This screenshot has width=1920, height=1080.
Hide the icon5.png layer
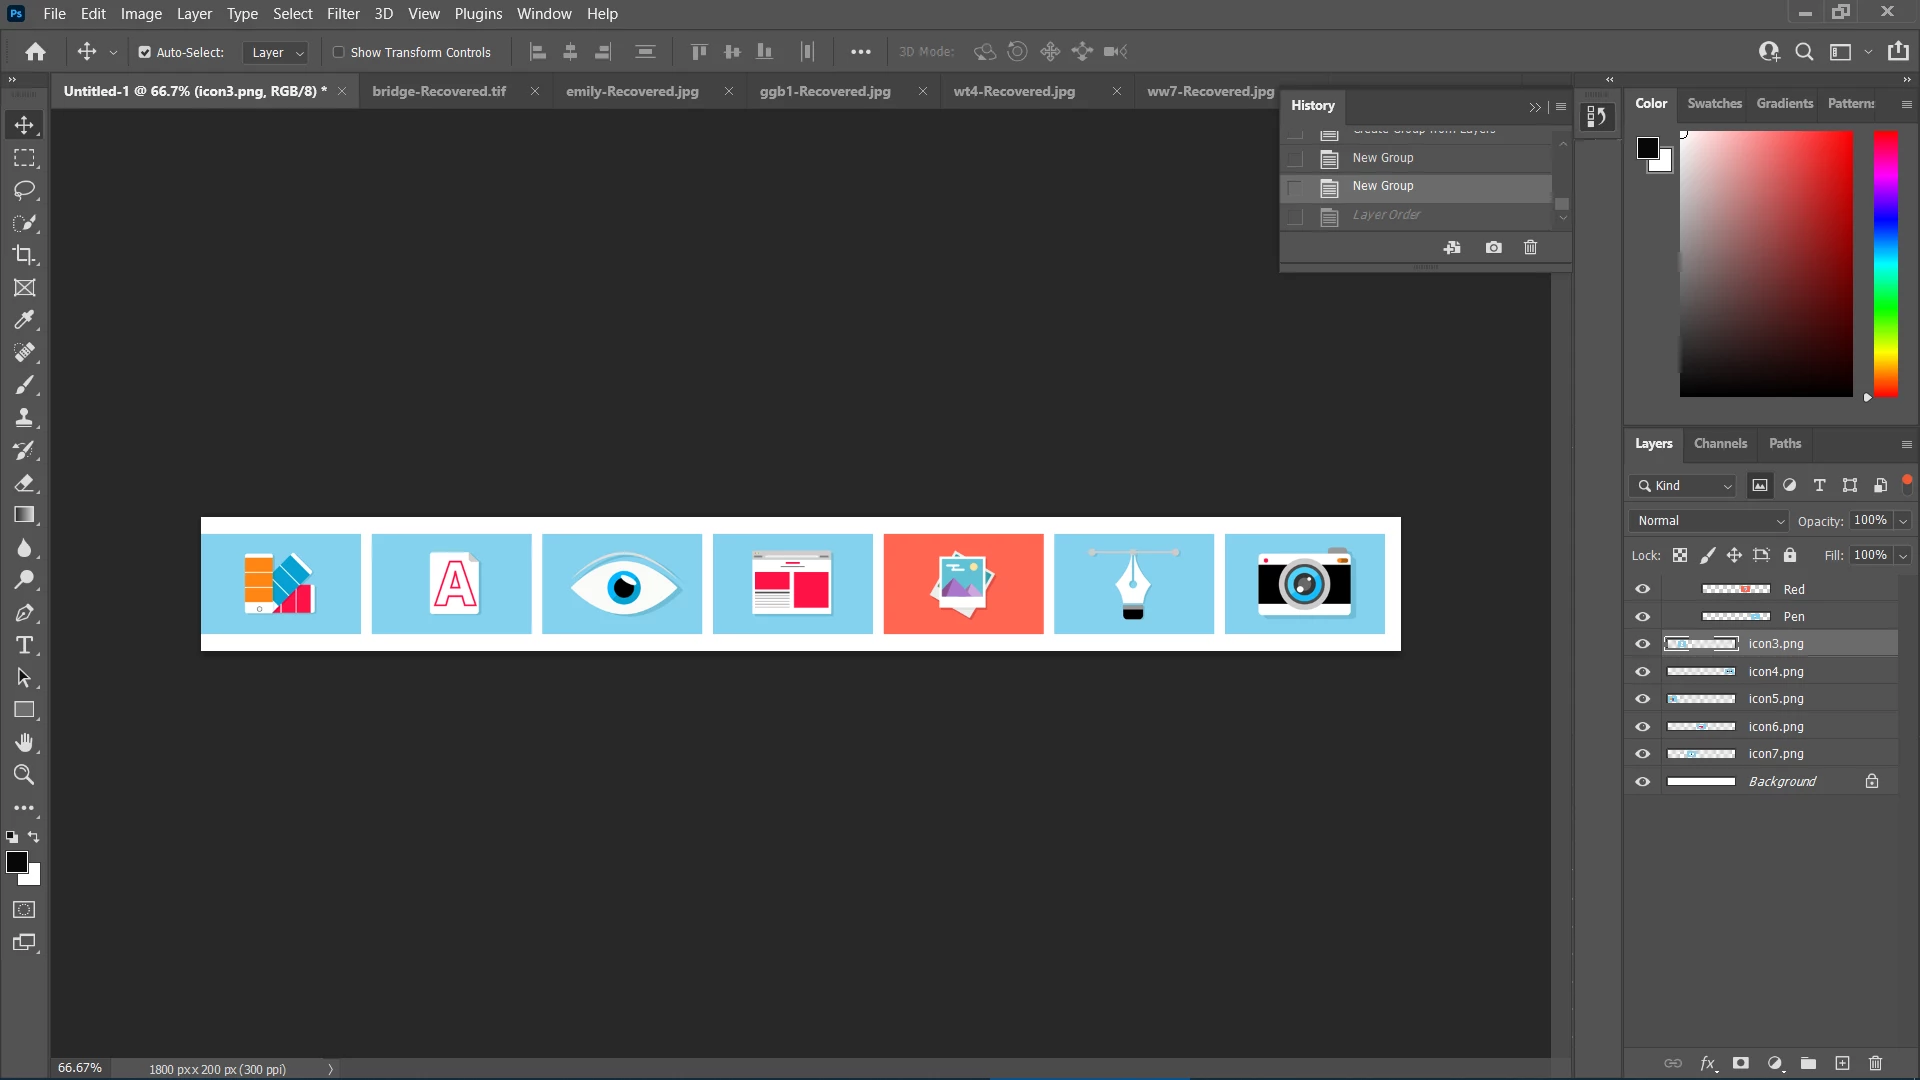pos(1642,699)
